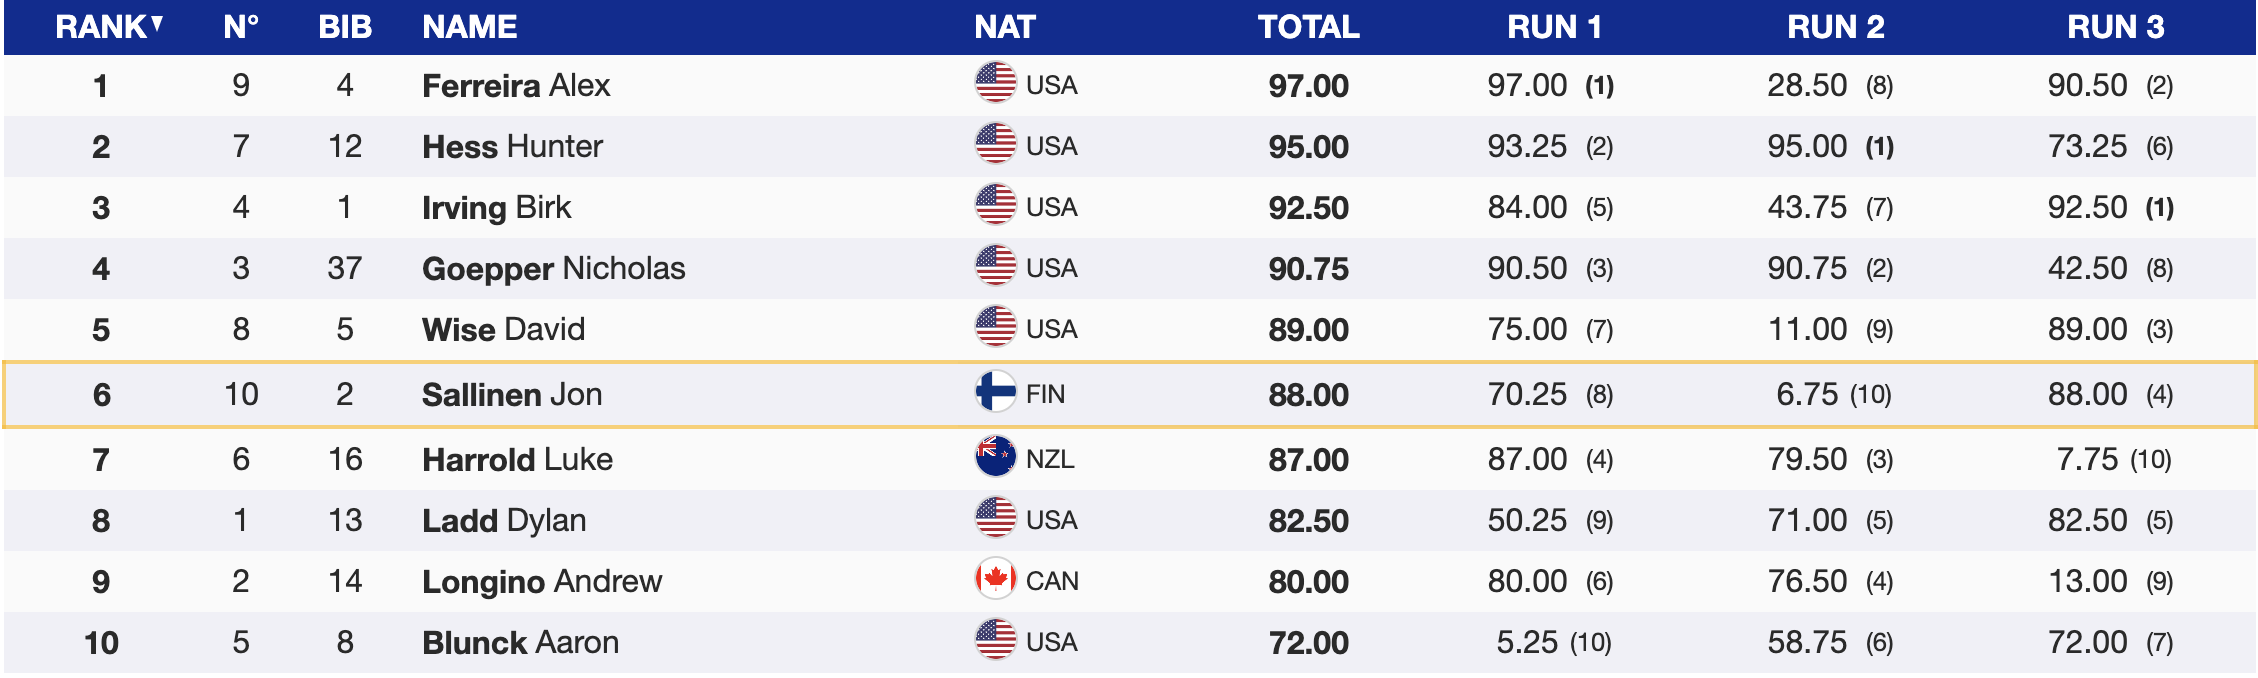Viewport: 2258px width, 678px height.
Task: Click the USA flag in Blunck Aaron's row
Action: pos(995,640)
